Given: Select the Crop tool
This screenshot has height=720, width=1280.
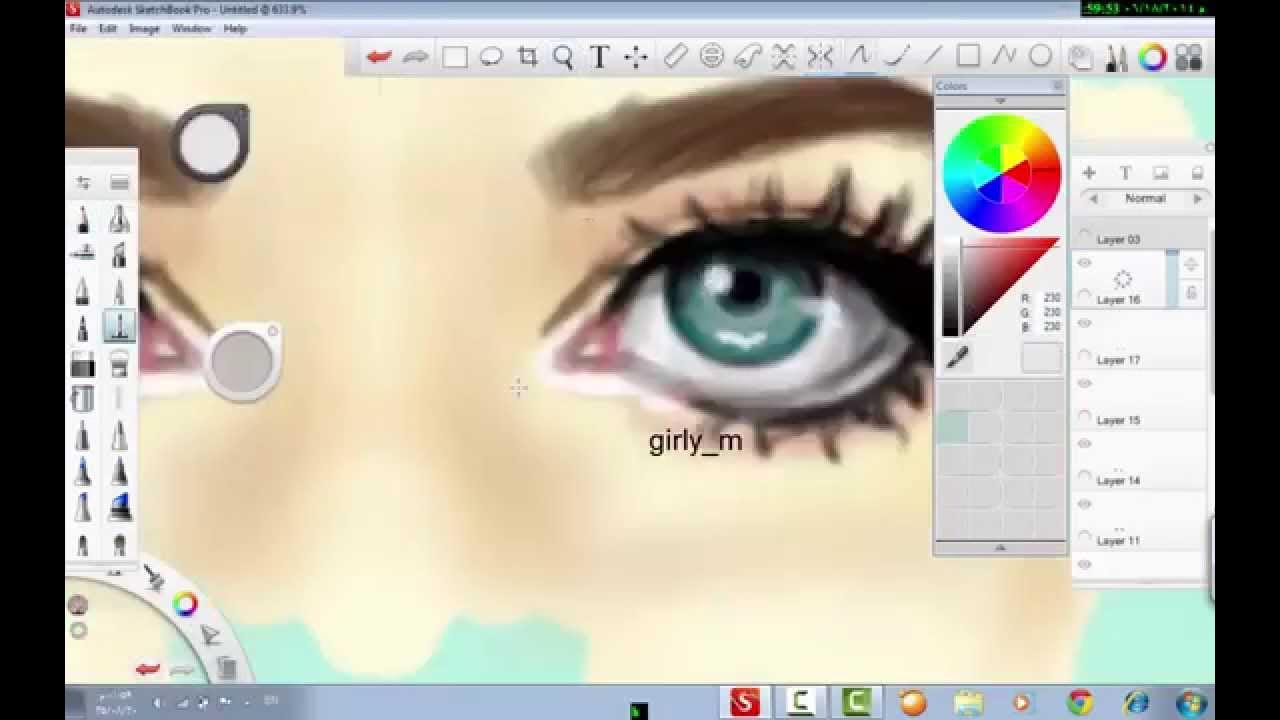Looking at the screenshot, I should (x=528, y=57).
